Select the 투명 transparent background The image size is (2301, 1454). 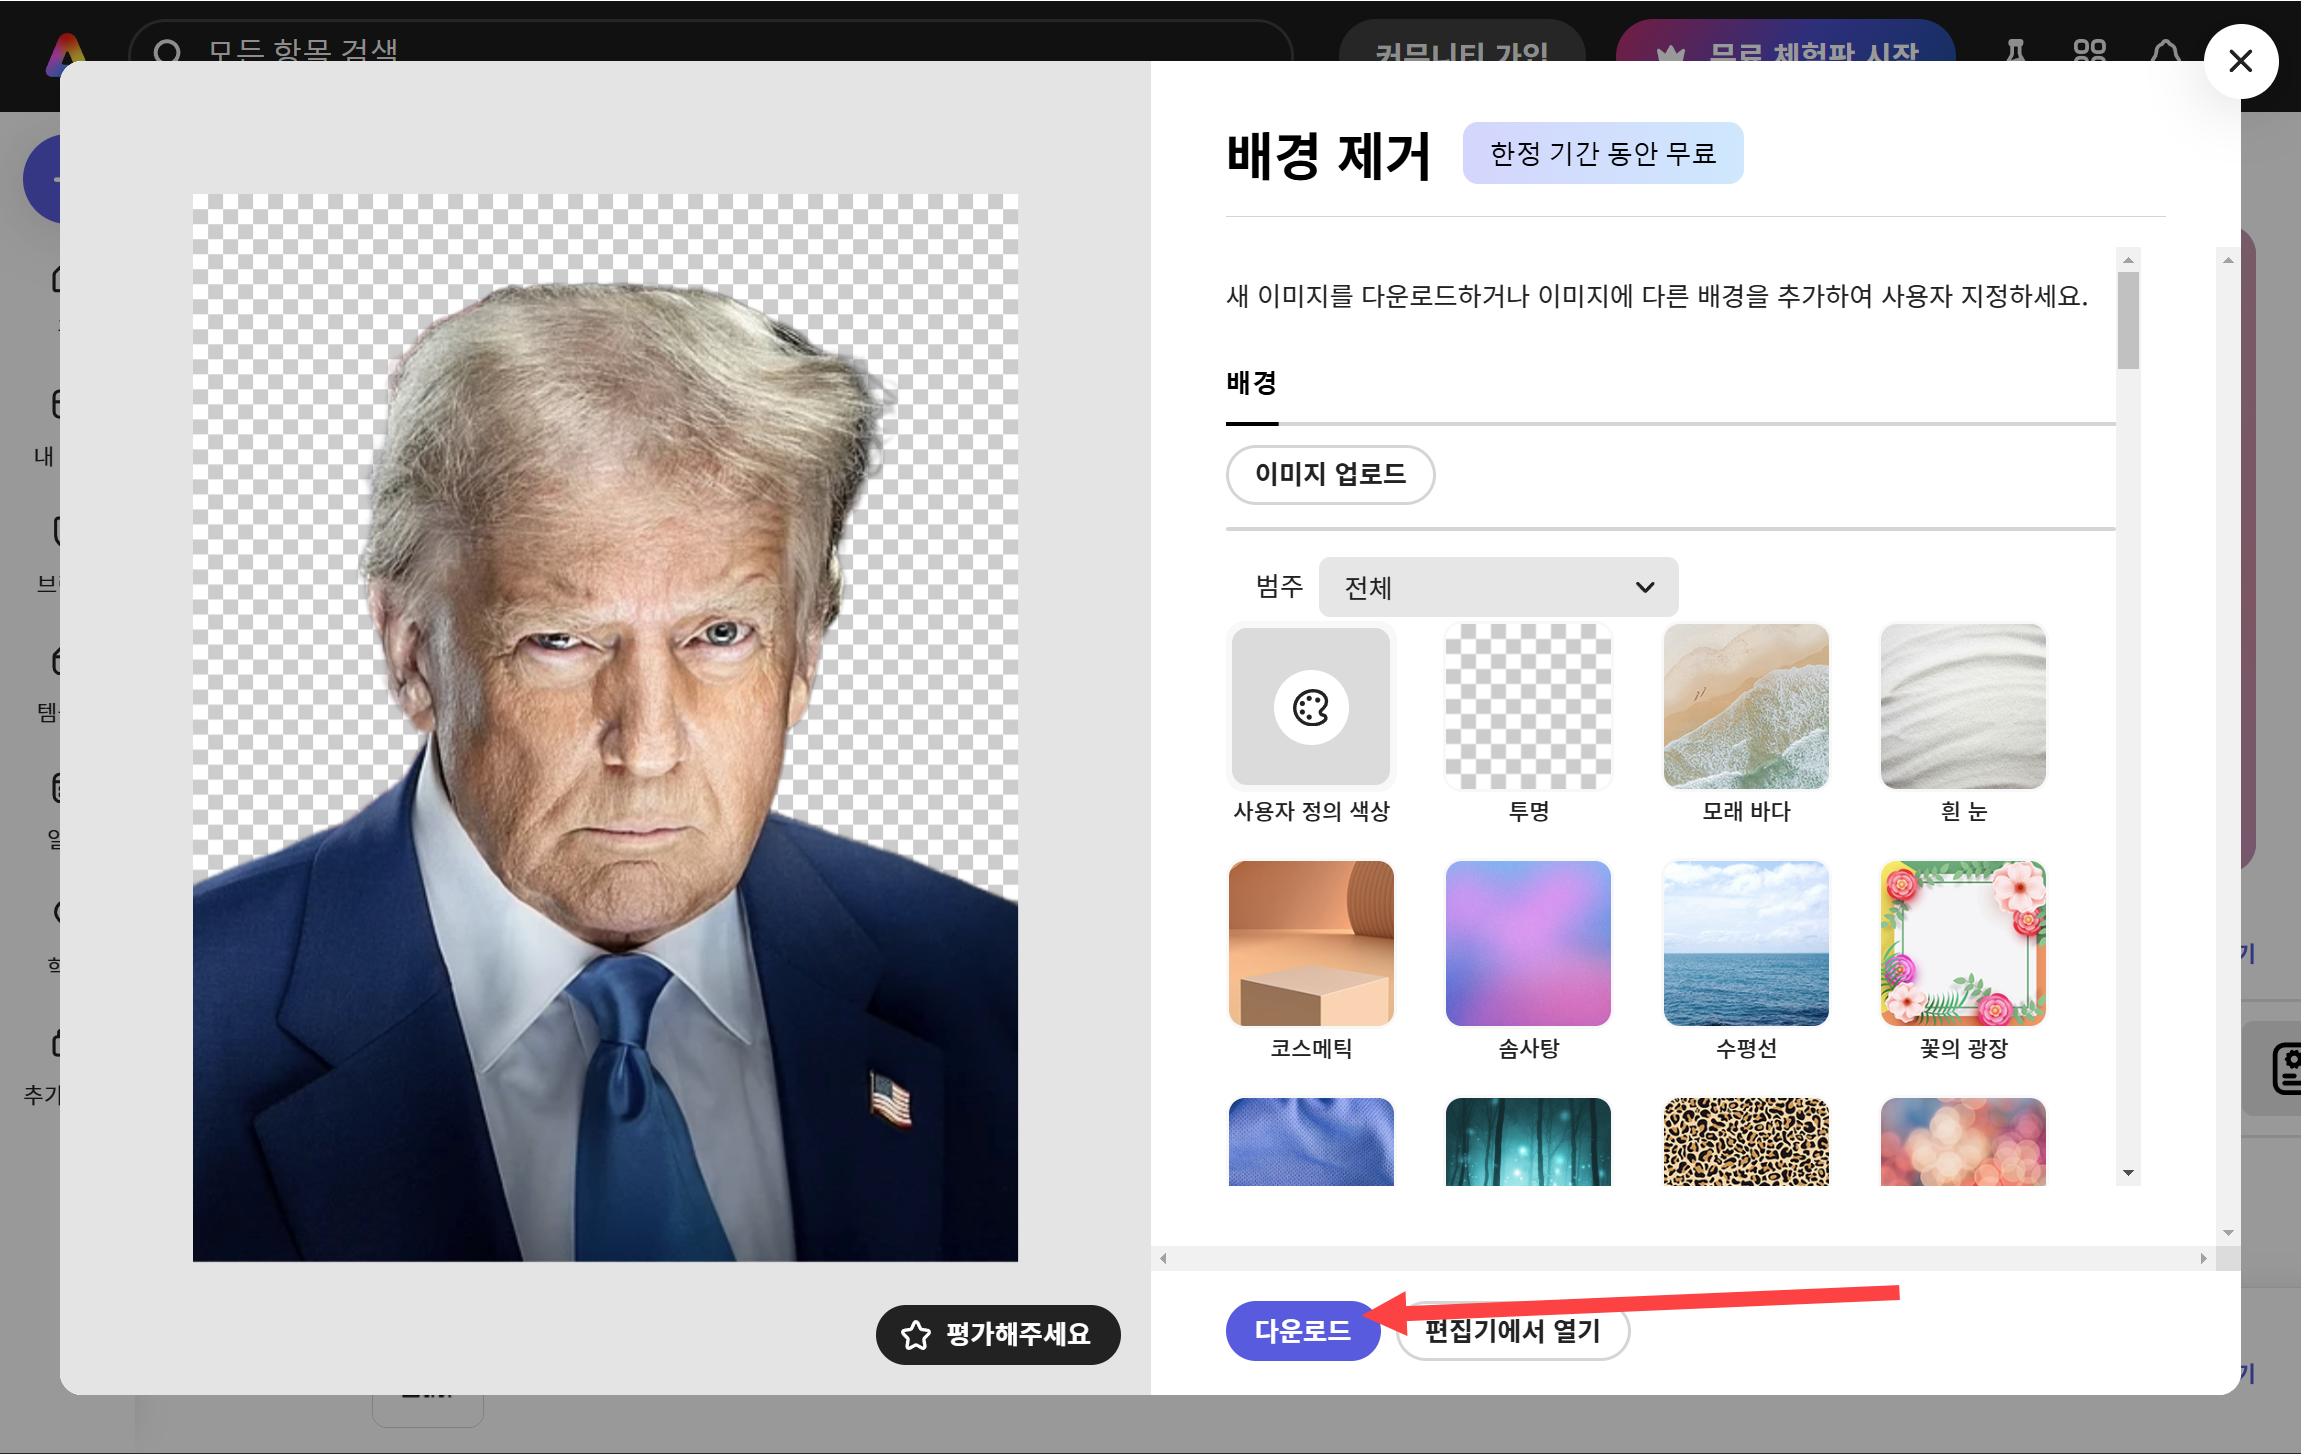pyautogui.click(x=1528, y=707)
